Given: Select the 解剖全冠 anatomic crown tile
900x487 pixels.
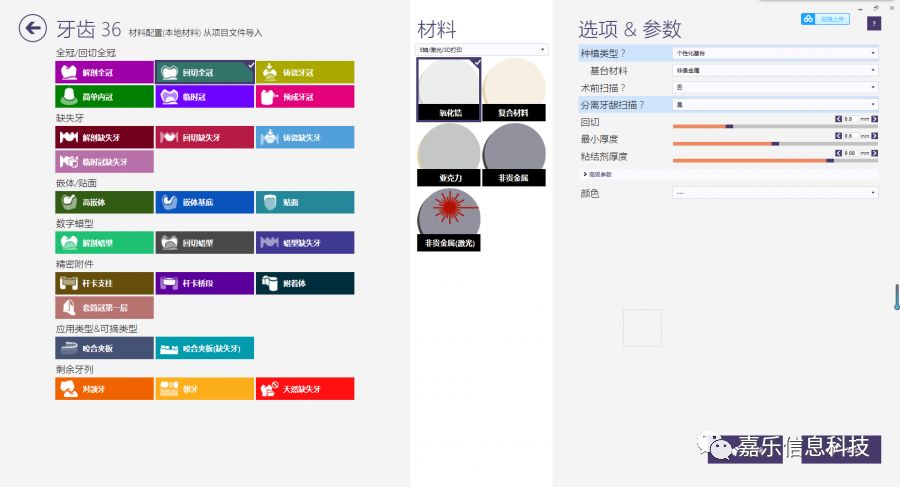Looking at the screenshot, I should coord(104,72).
